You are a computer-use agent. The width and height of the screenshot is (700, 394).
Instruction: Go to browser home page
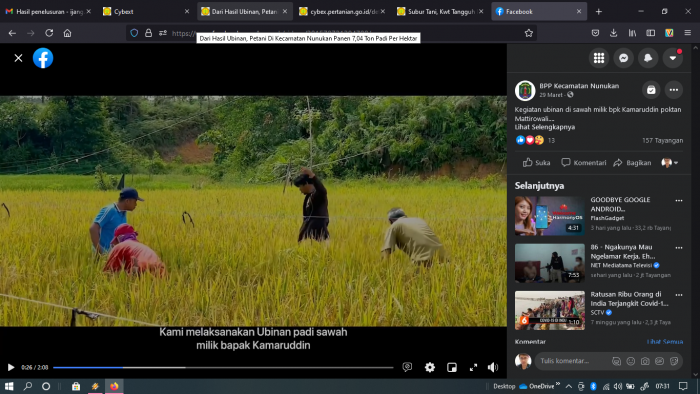click(67, 33)
